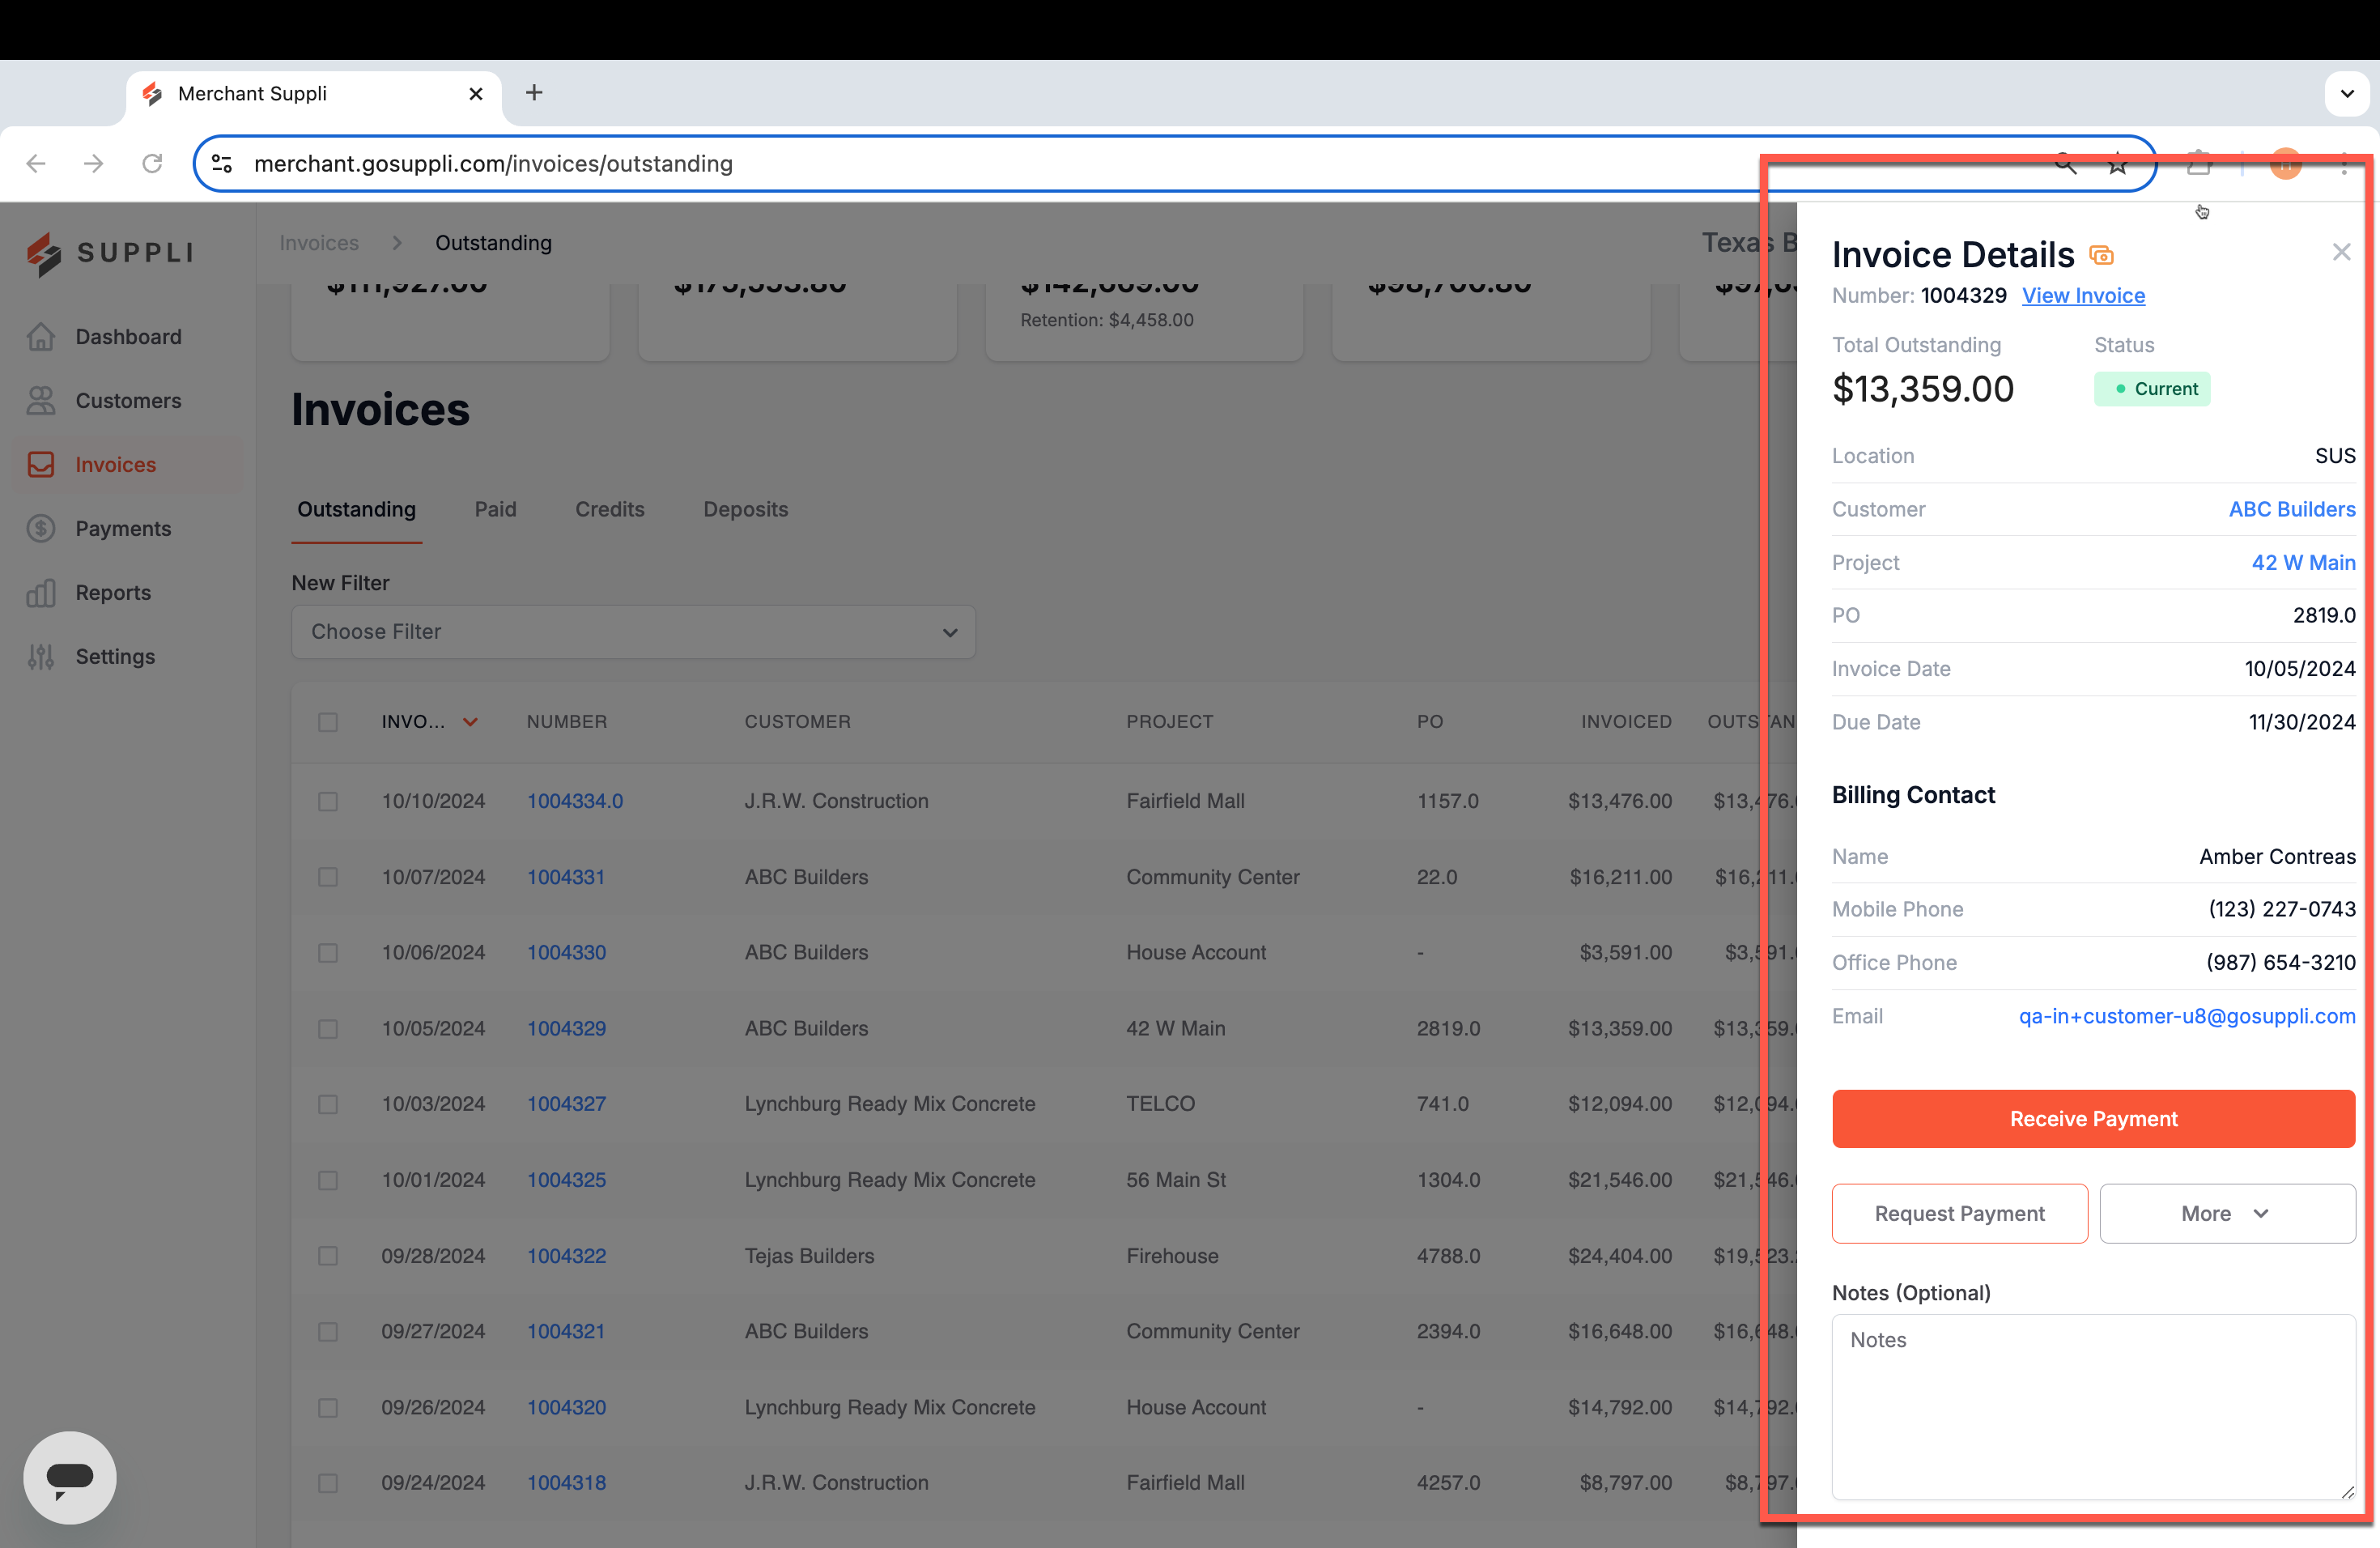The image size is (2380, 1548).
Task: Open ABC Builders customer link
Action: point(2292,509)
